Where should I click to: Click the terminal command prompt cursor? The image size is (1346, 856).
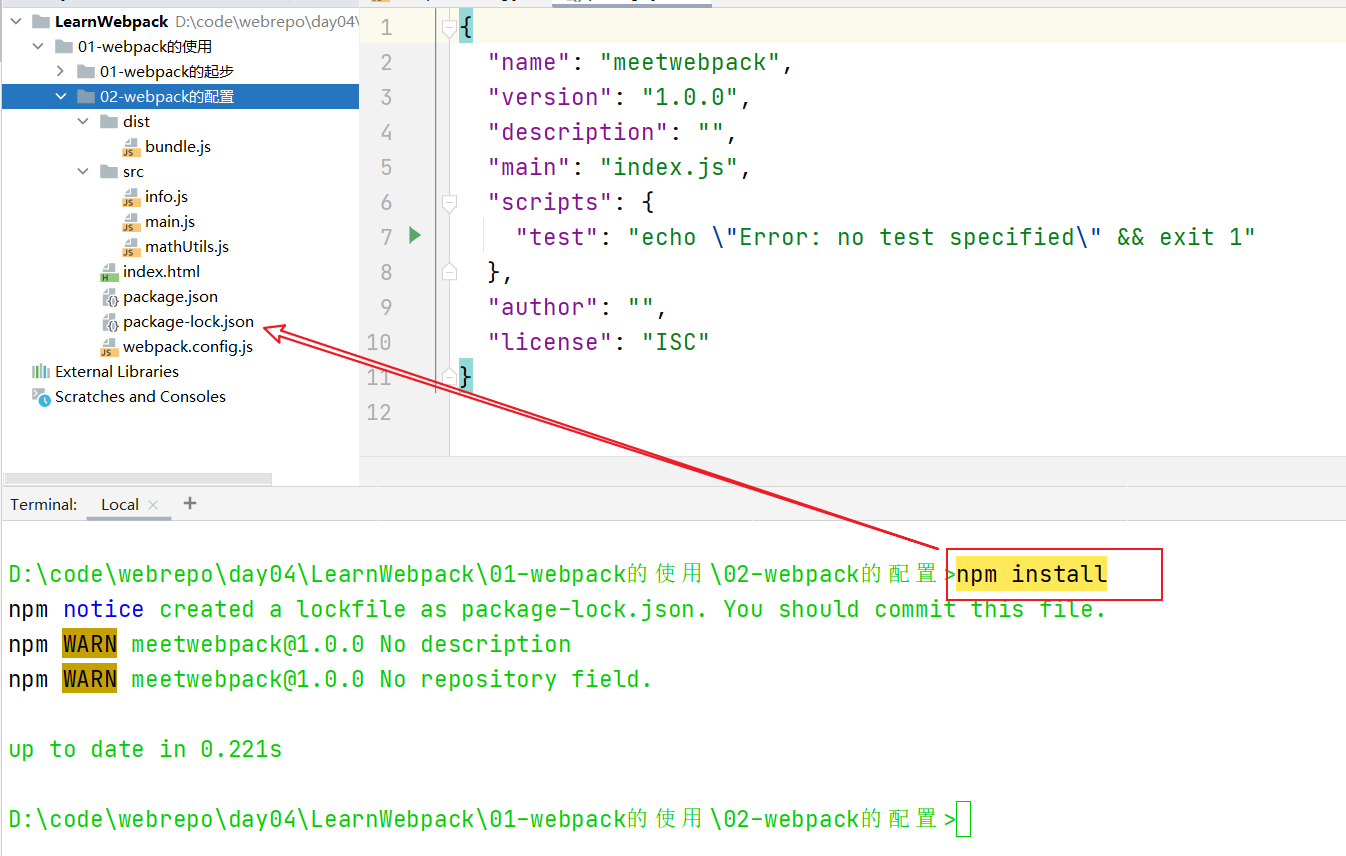964,820
